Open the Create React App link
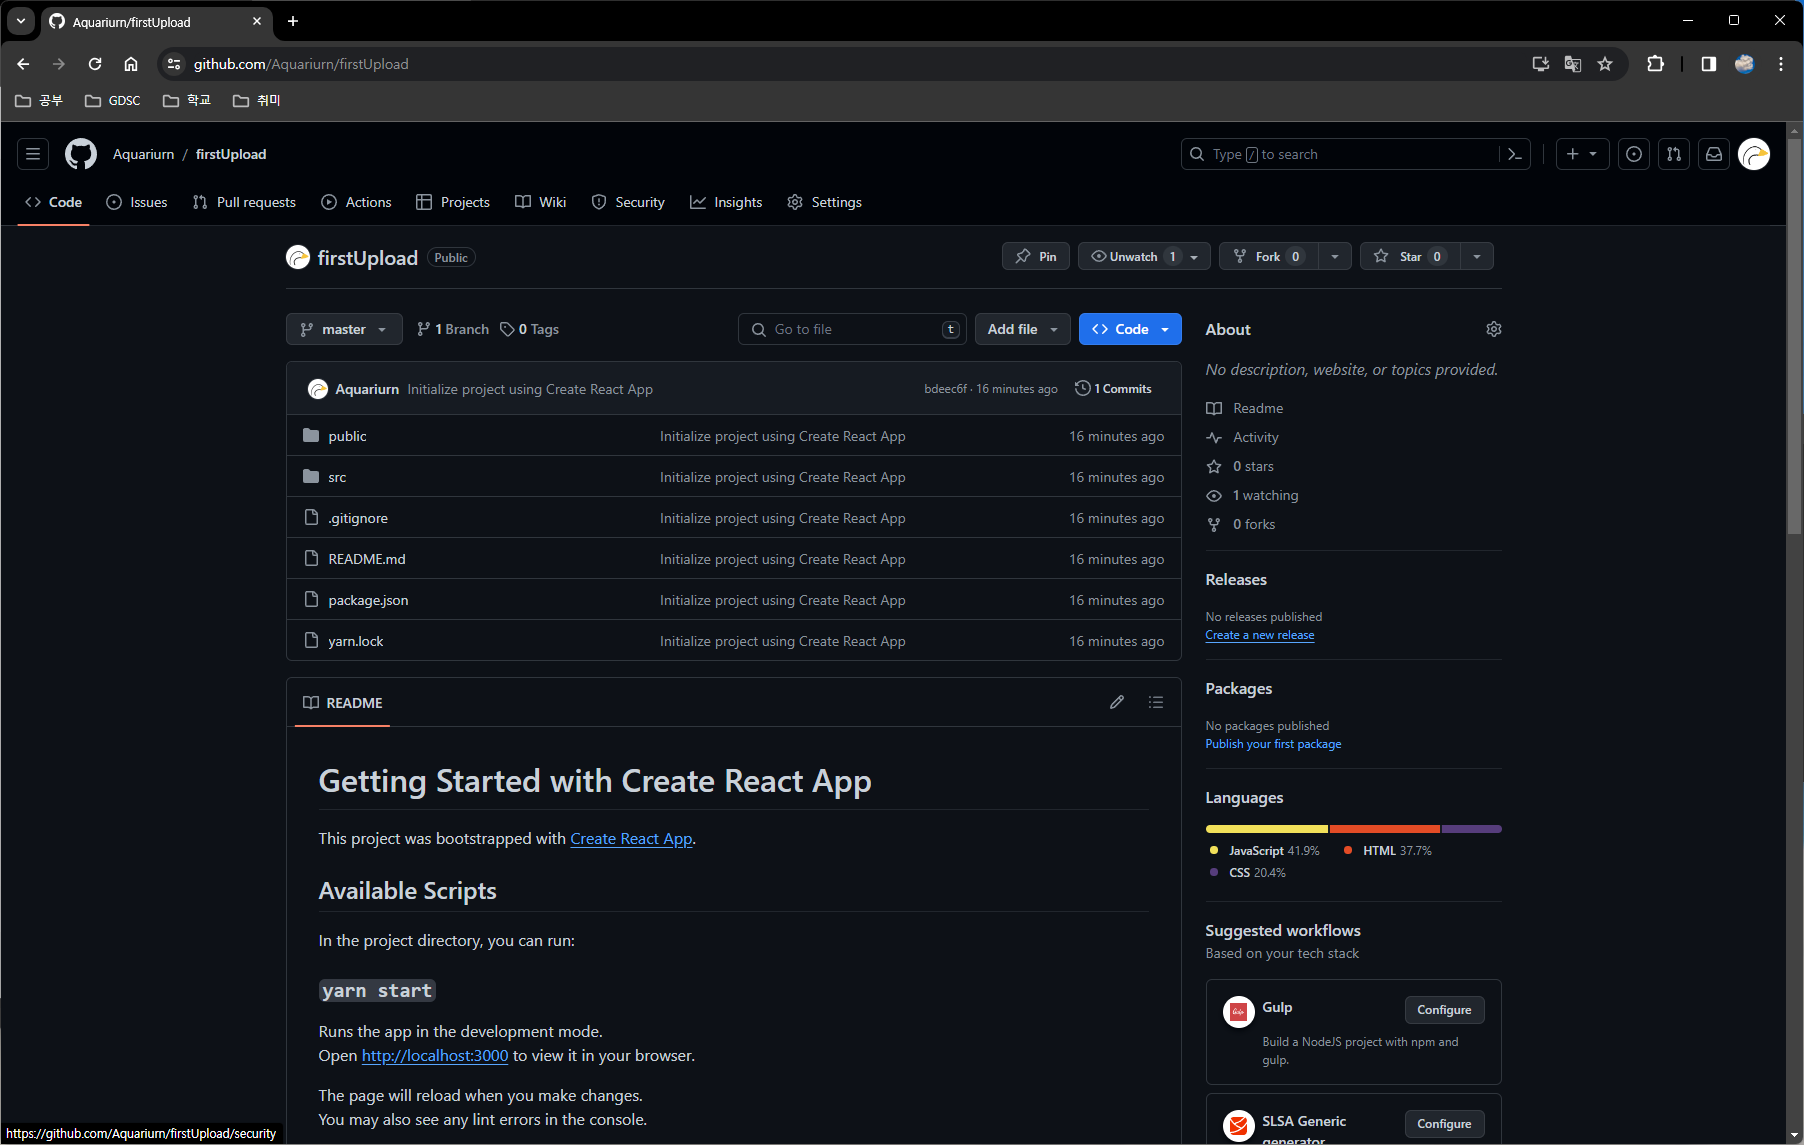Viewport: 1804px width, 1145px height. coord(631,839)
